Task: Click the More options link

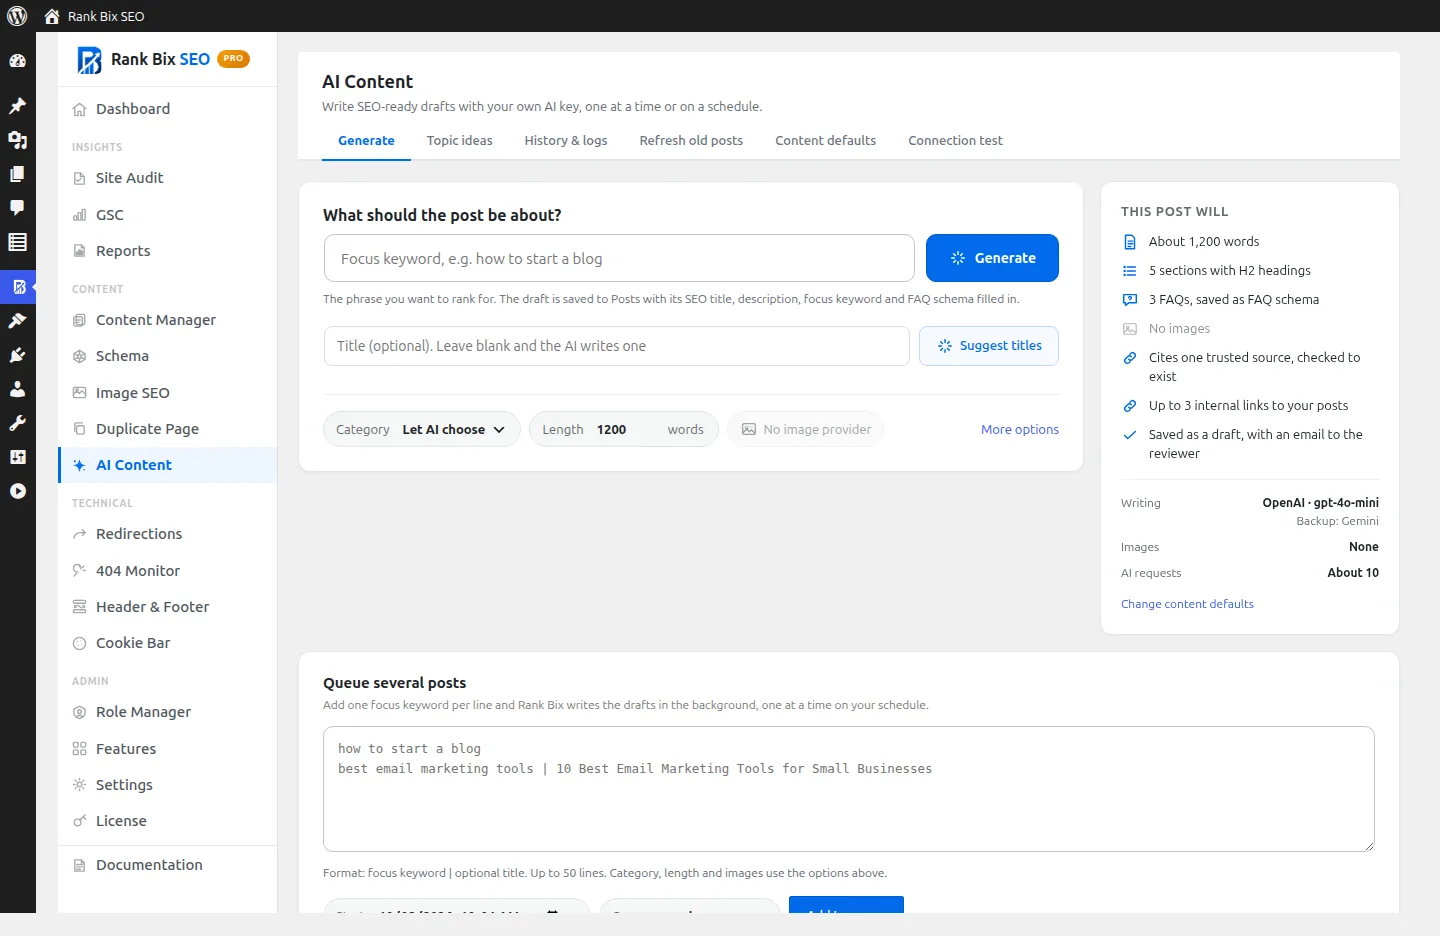Action: [x=1020, y=430]
